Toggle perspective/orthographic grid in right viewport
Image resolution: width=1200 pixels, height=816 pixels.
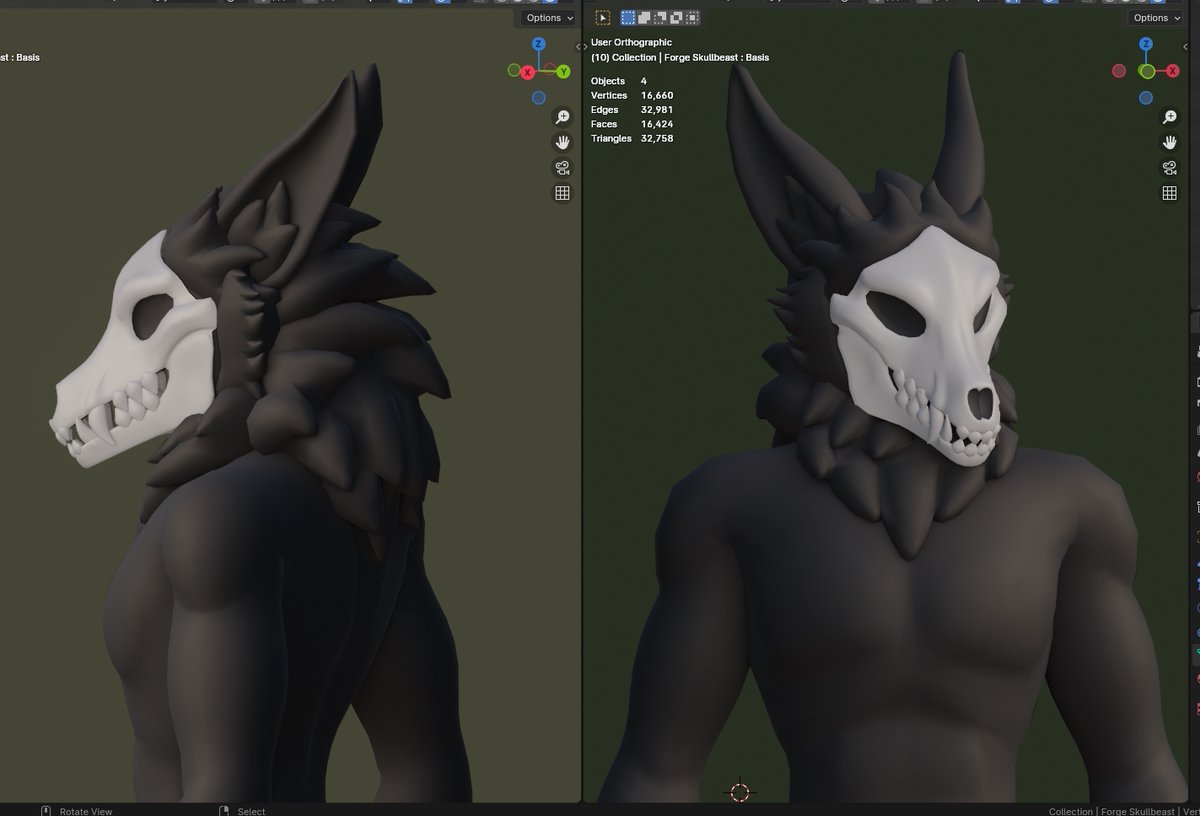(1170, 193)
